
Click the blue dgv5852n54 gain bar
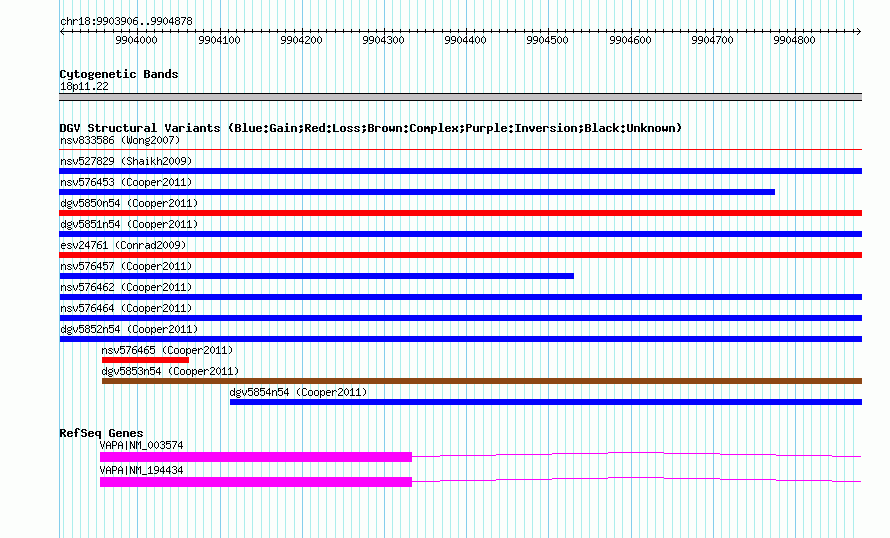point(460,339)
